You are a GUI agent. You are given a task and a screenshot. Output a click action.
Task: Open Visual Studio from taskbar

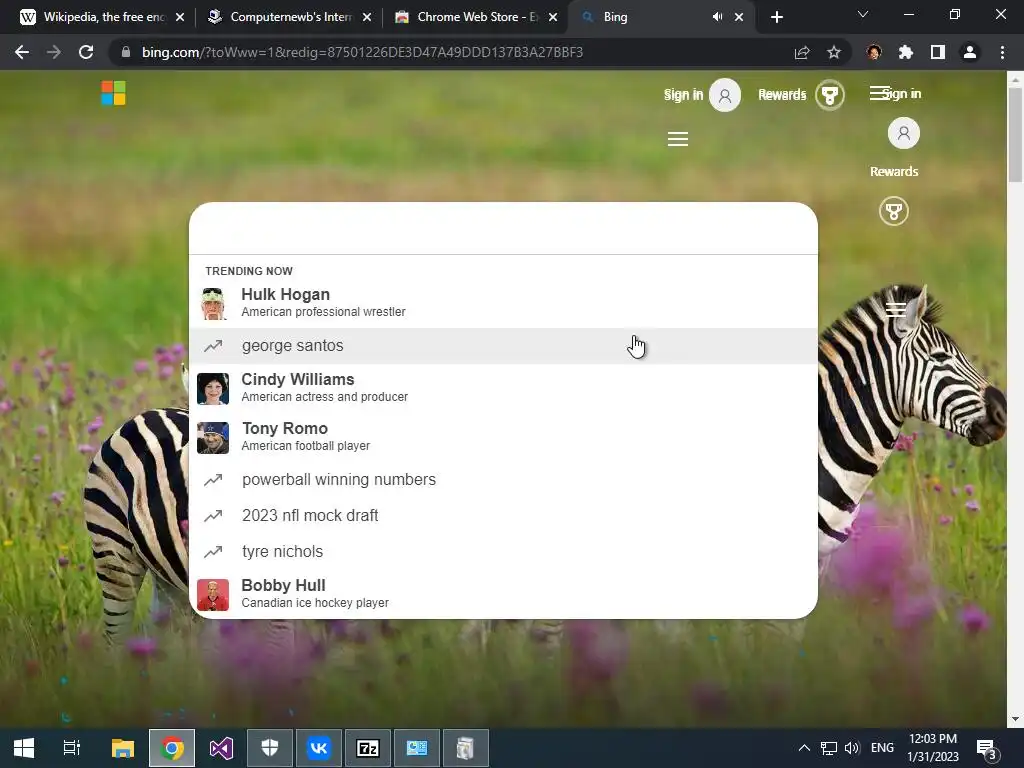pos(221,748)
